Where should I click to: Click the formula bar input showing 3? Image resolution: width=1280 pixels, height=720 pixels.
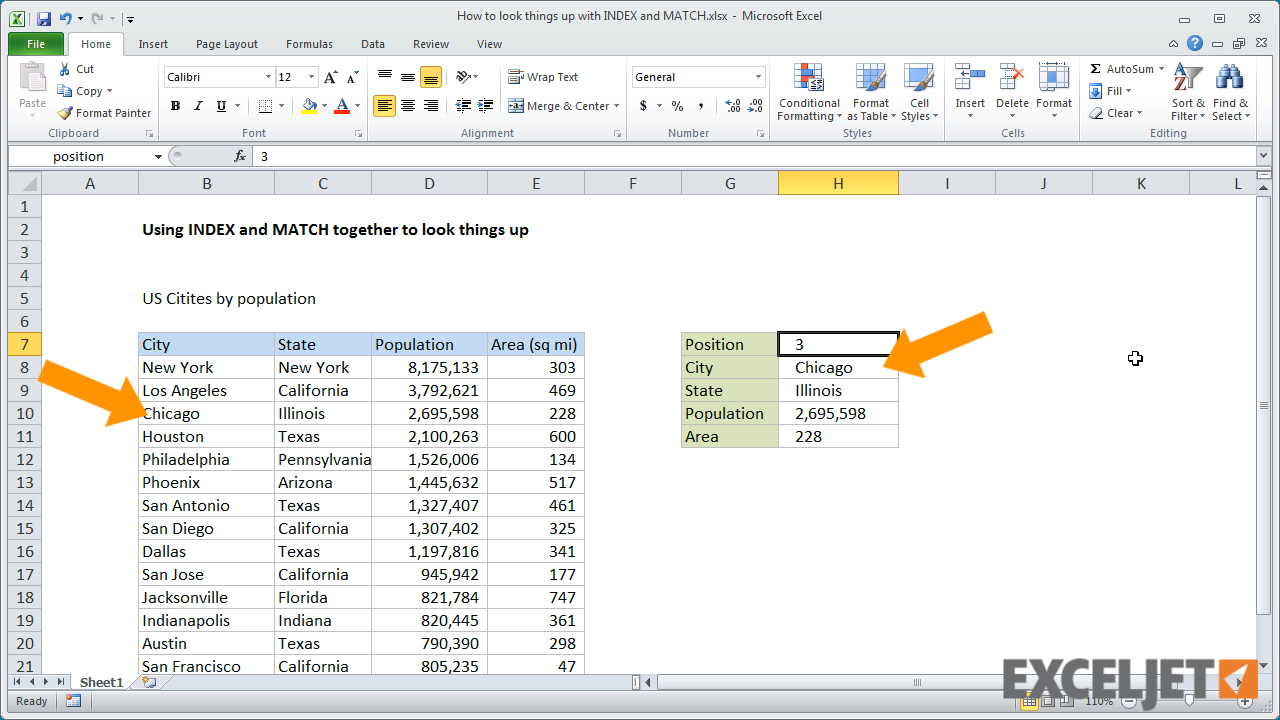point(753,156)
